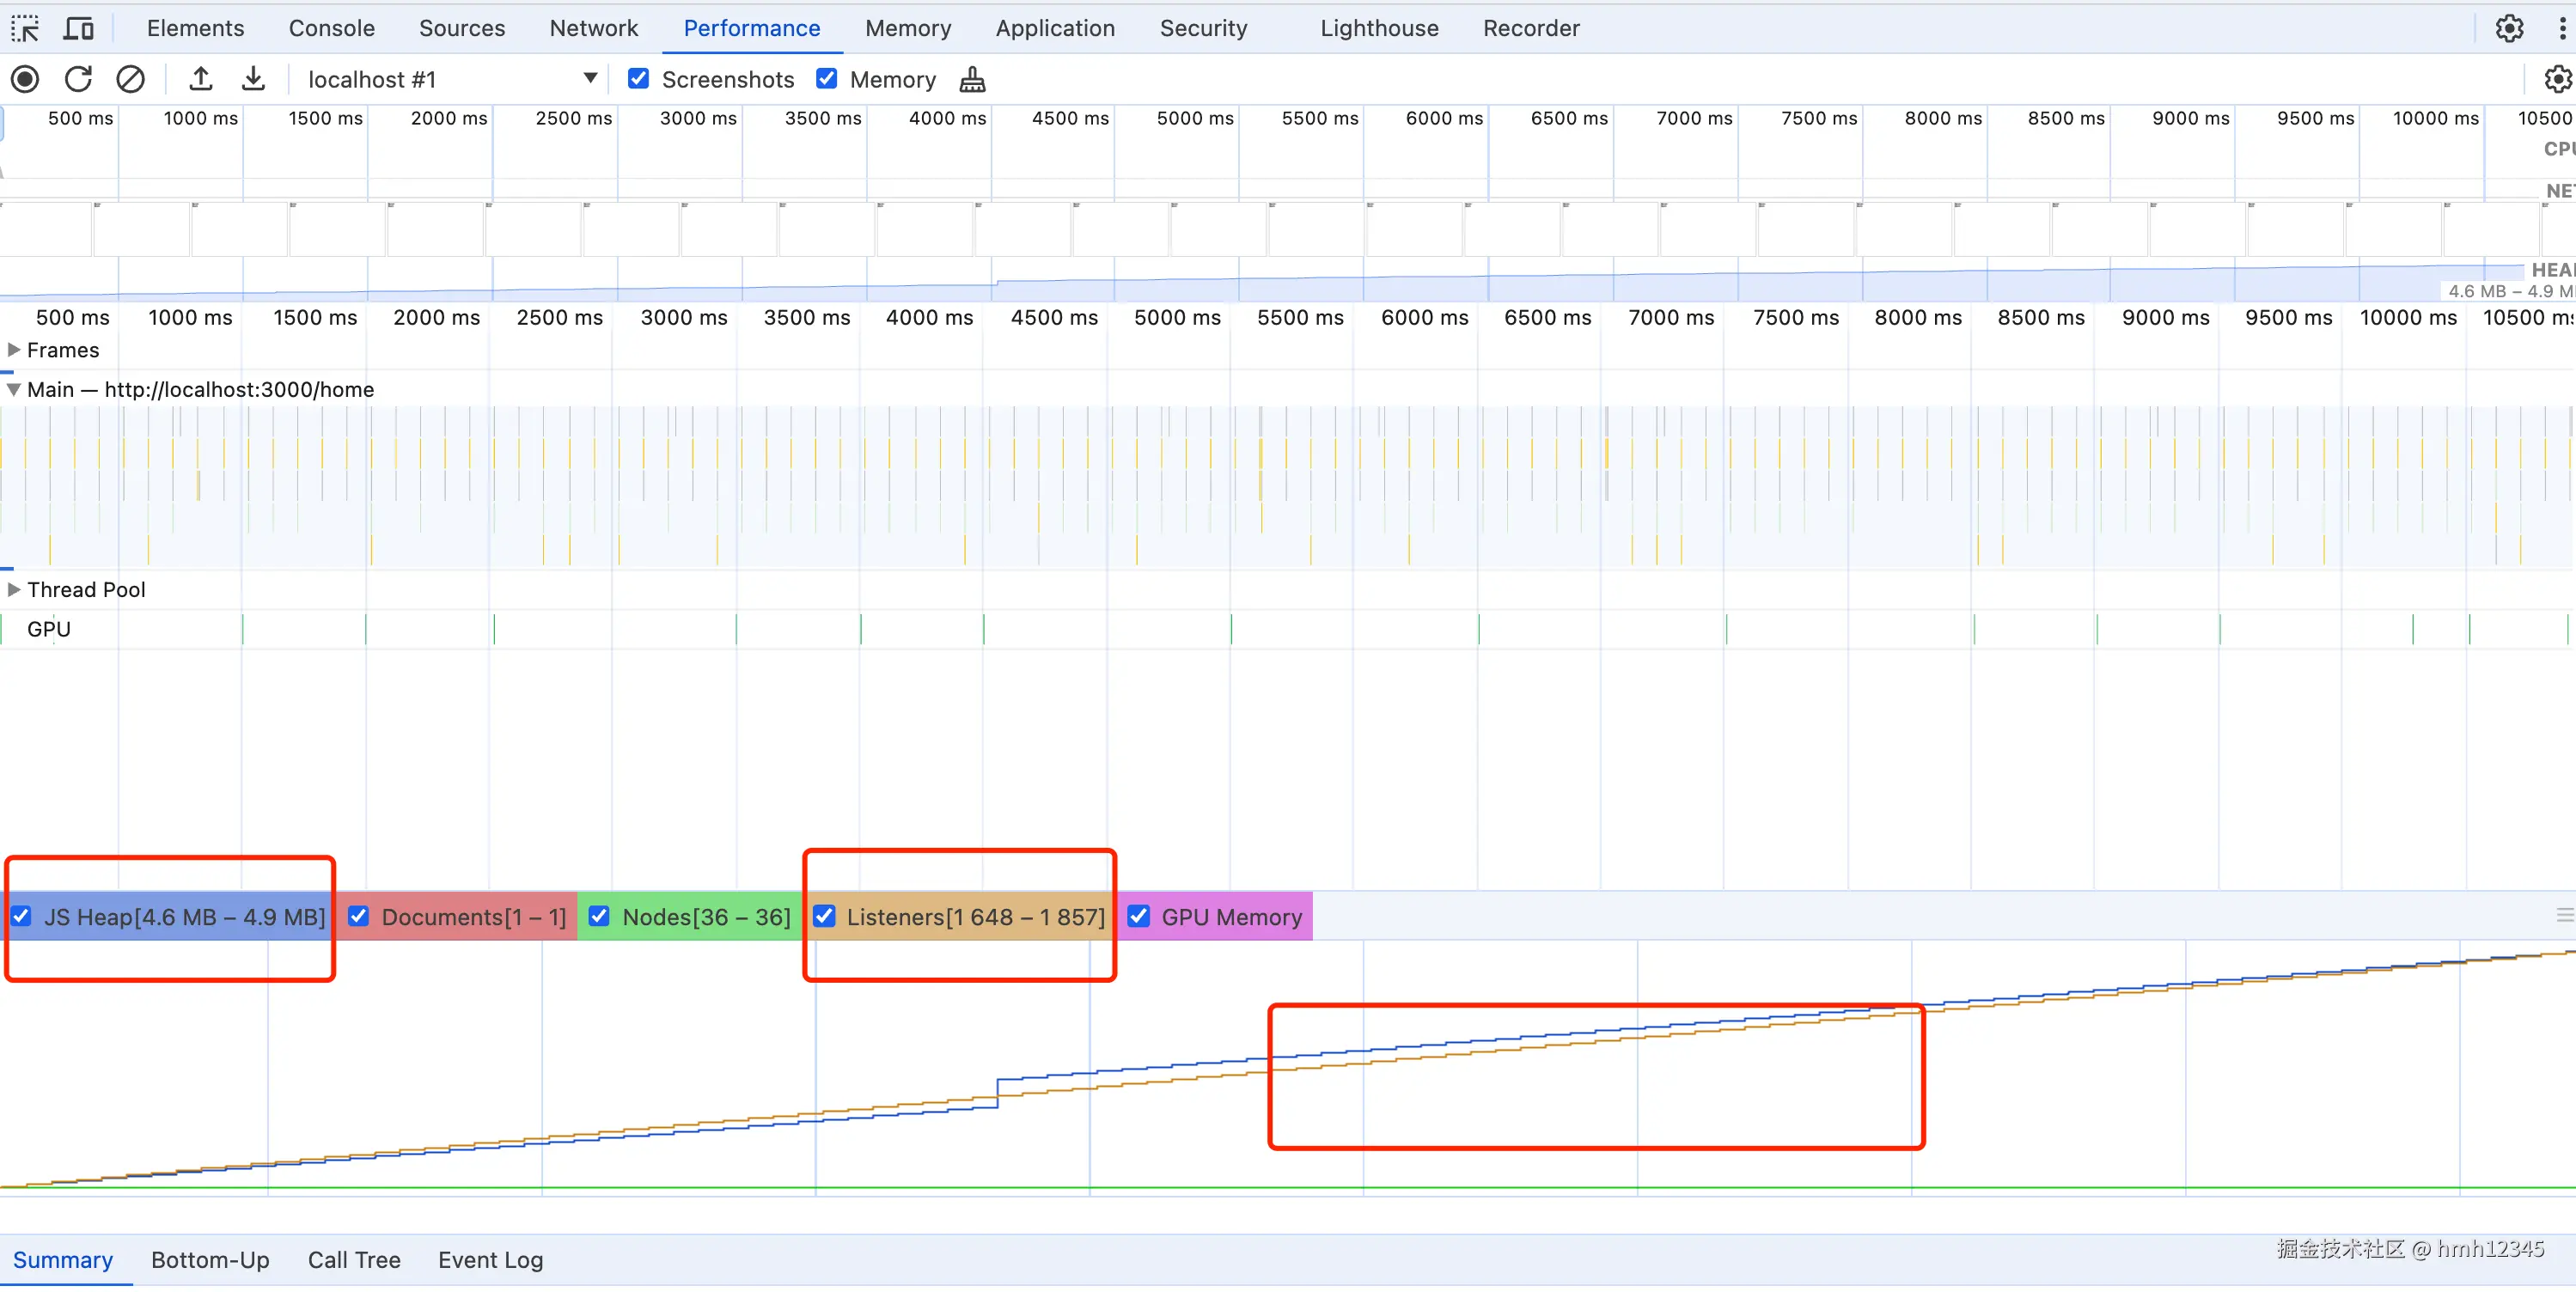Click the save profile download icon
Screen dimensions: 2576x1292
pos(253,79)
